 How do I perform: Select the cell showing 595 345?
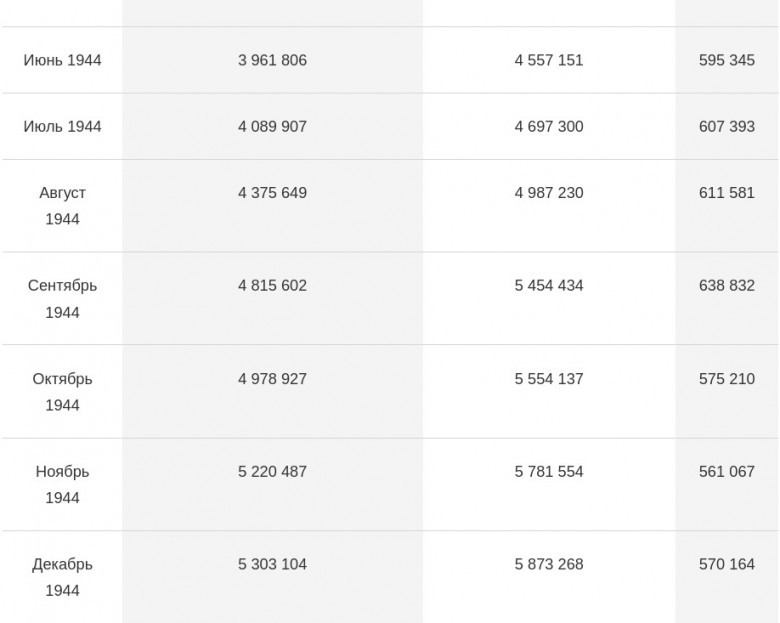click(727, 60)
